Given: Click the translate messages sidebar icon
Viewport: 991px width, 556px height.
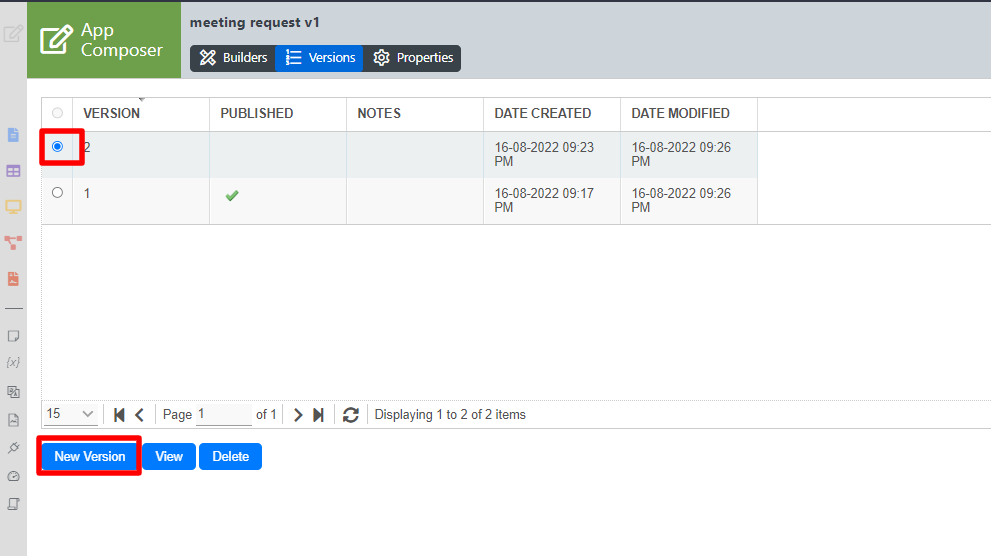Looking at the screenshot, I should 13,392.
